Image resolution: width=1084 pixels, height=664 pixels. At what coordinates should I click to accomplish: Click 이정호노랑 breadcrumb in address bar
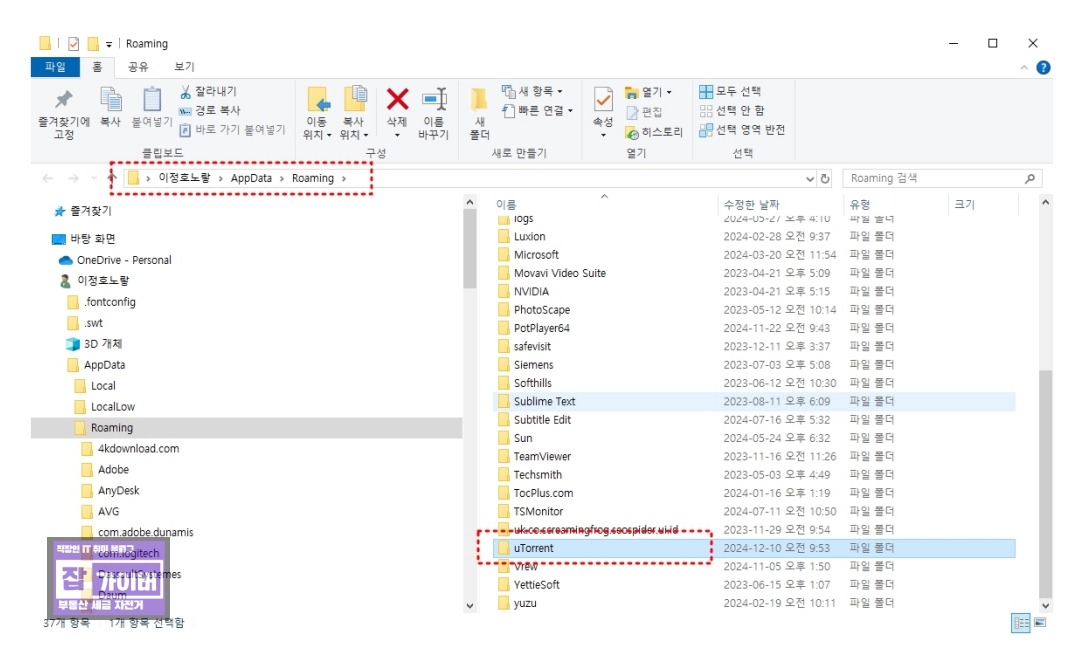[x=184, y=178]
